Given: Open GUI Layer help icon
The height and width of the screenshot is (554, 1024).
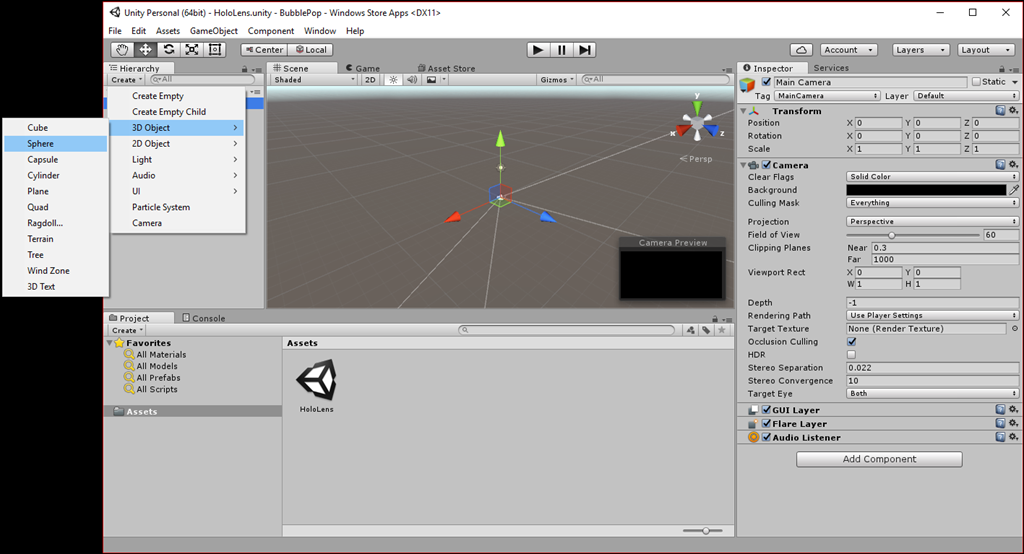Looking at the screenshot, I should (x=1000, y=410).
